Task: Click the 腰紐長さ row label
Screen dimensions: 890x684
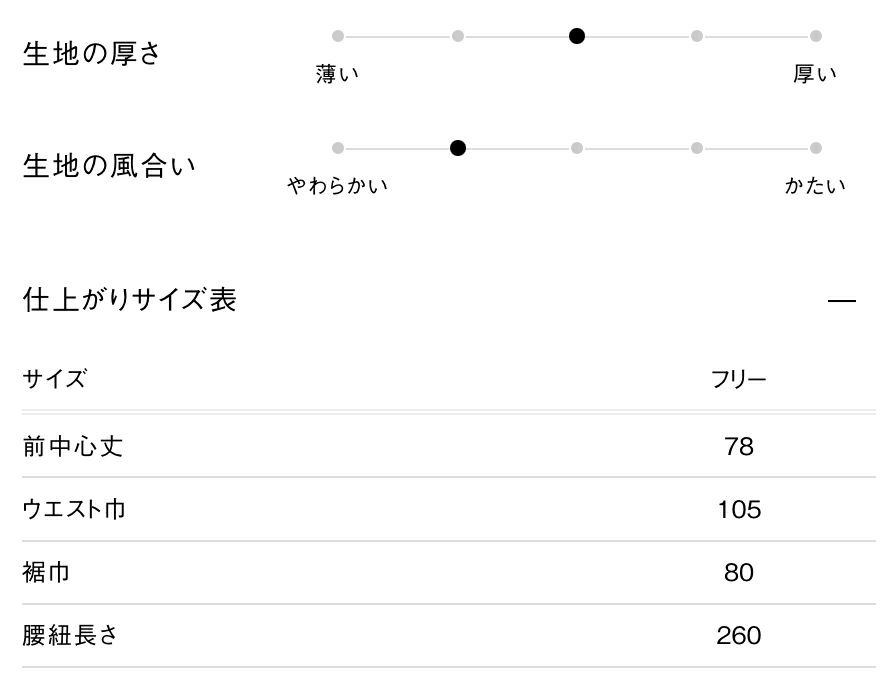Action: pos(70,635)
